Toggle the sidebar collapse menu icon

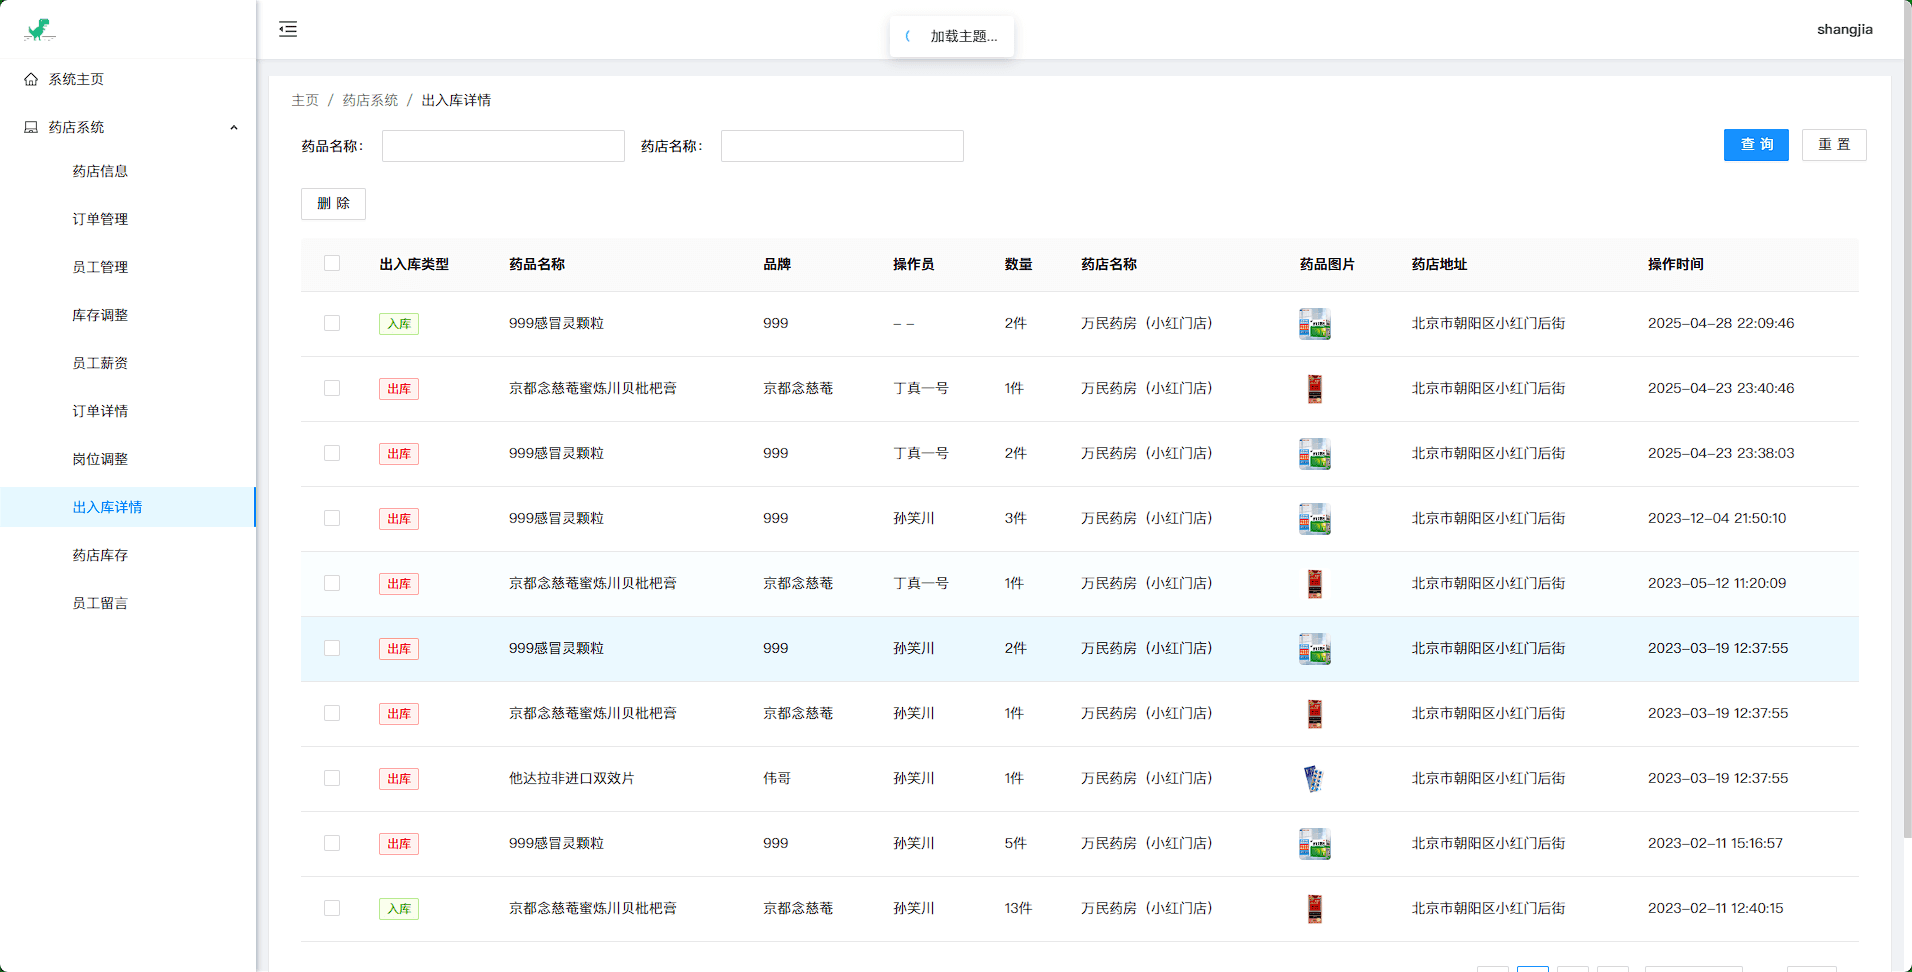[x=288, y=29]
